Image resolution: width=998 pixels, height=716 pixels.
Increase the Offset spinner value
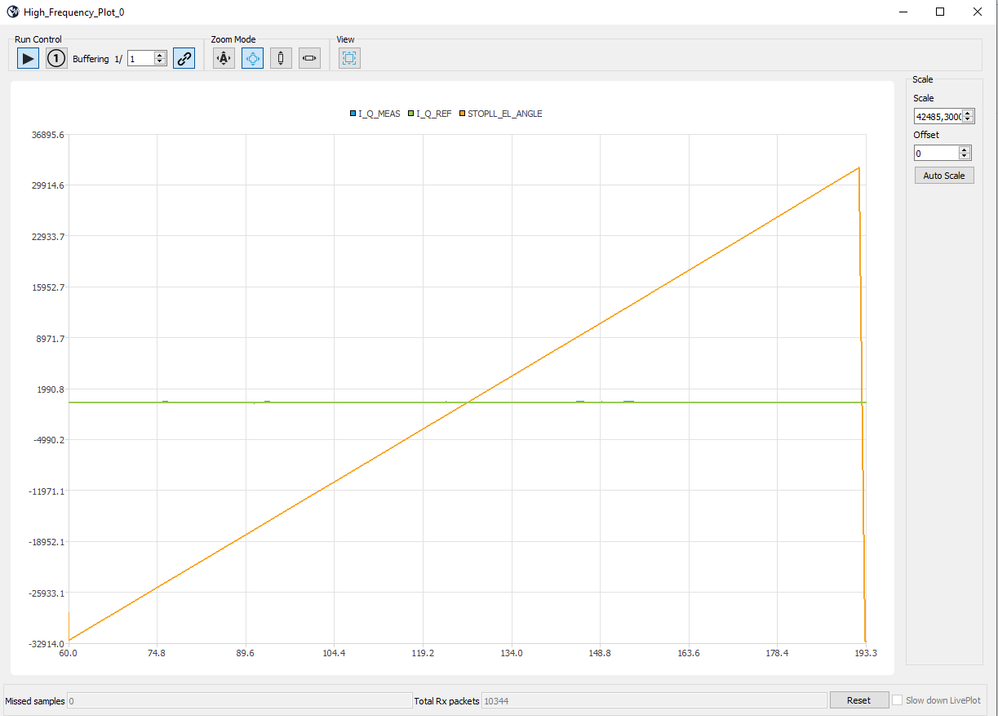(964, 150)
